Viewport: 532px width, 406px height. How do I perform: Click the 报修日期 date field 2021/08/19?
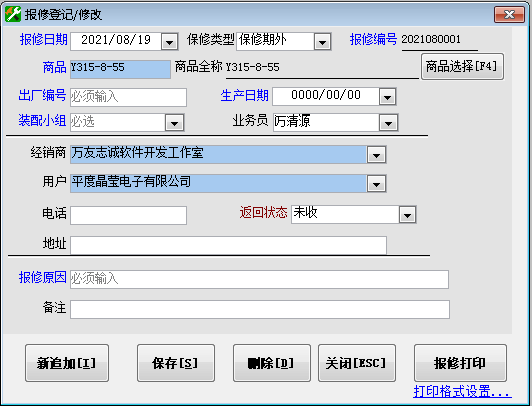116,41
